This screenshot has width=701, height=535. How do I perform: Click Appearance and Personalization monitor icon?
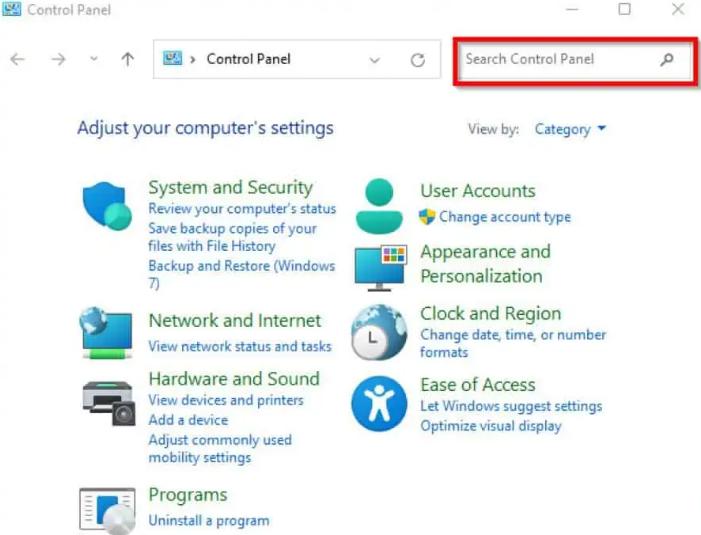pos(381,268)
